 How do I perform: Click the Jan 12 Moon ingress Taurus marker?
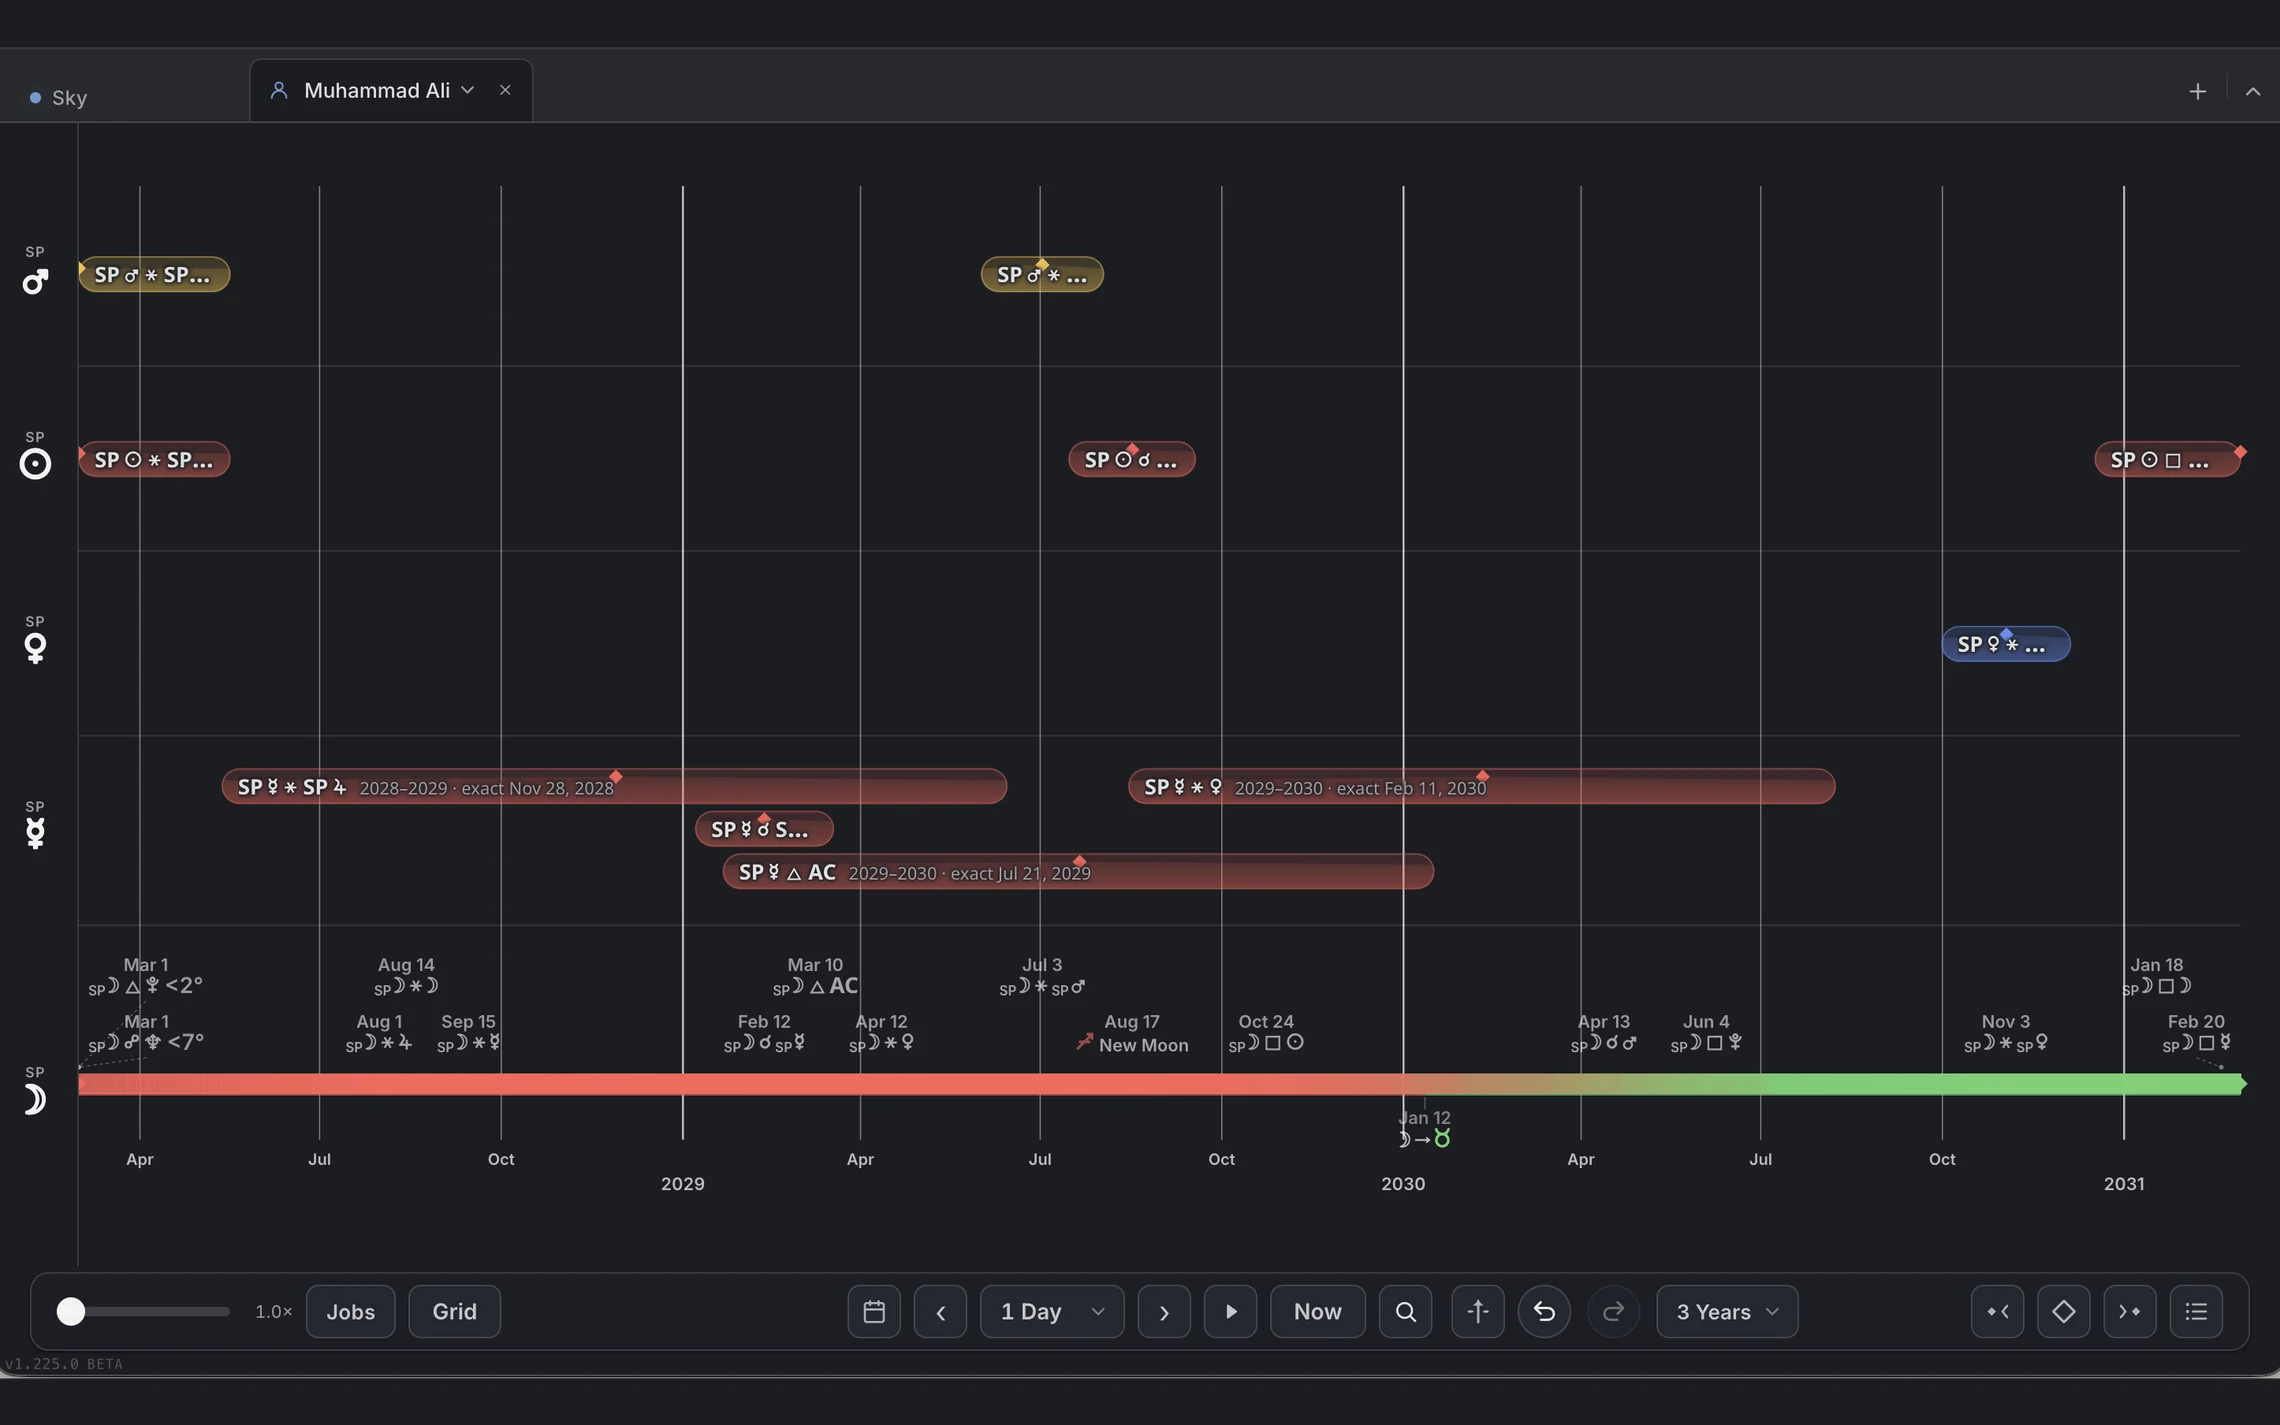[1424, 1128]
